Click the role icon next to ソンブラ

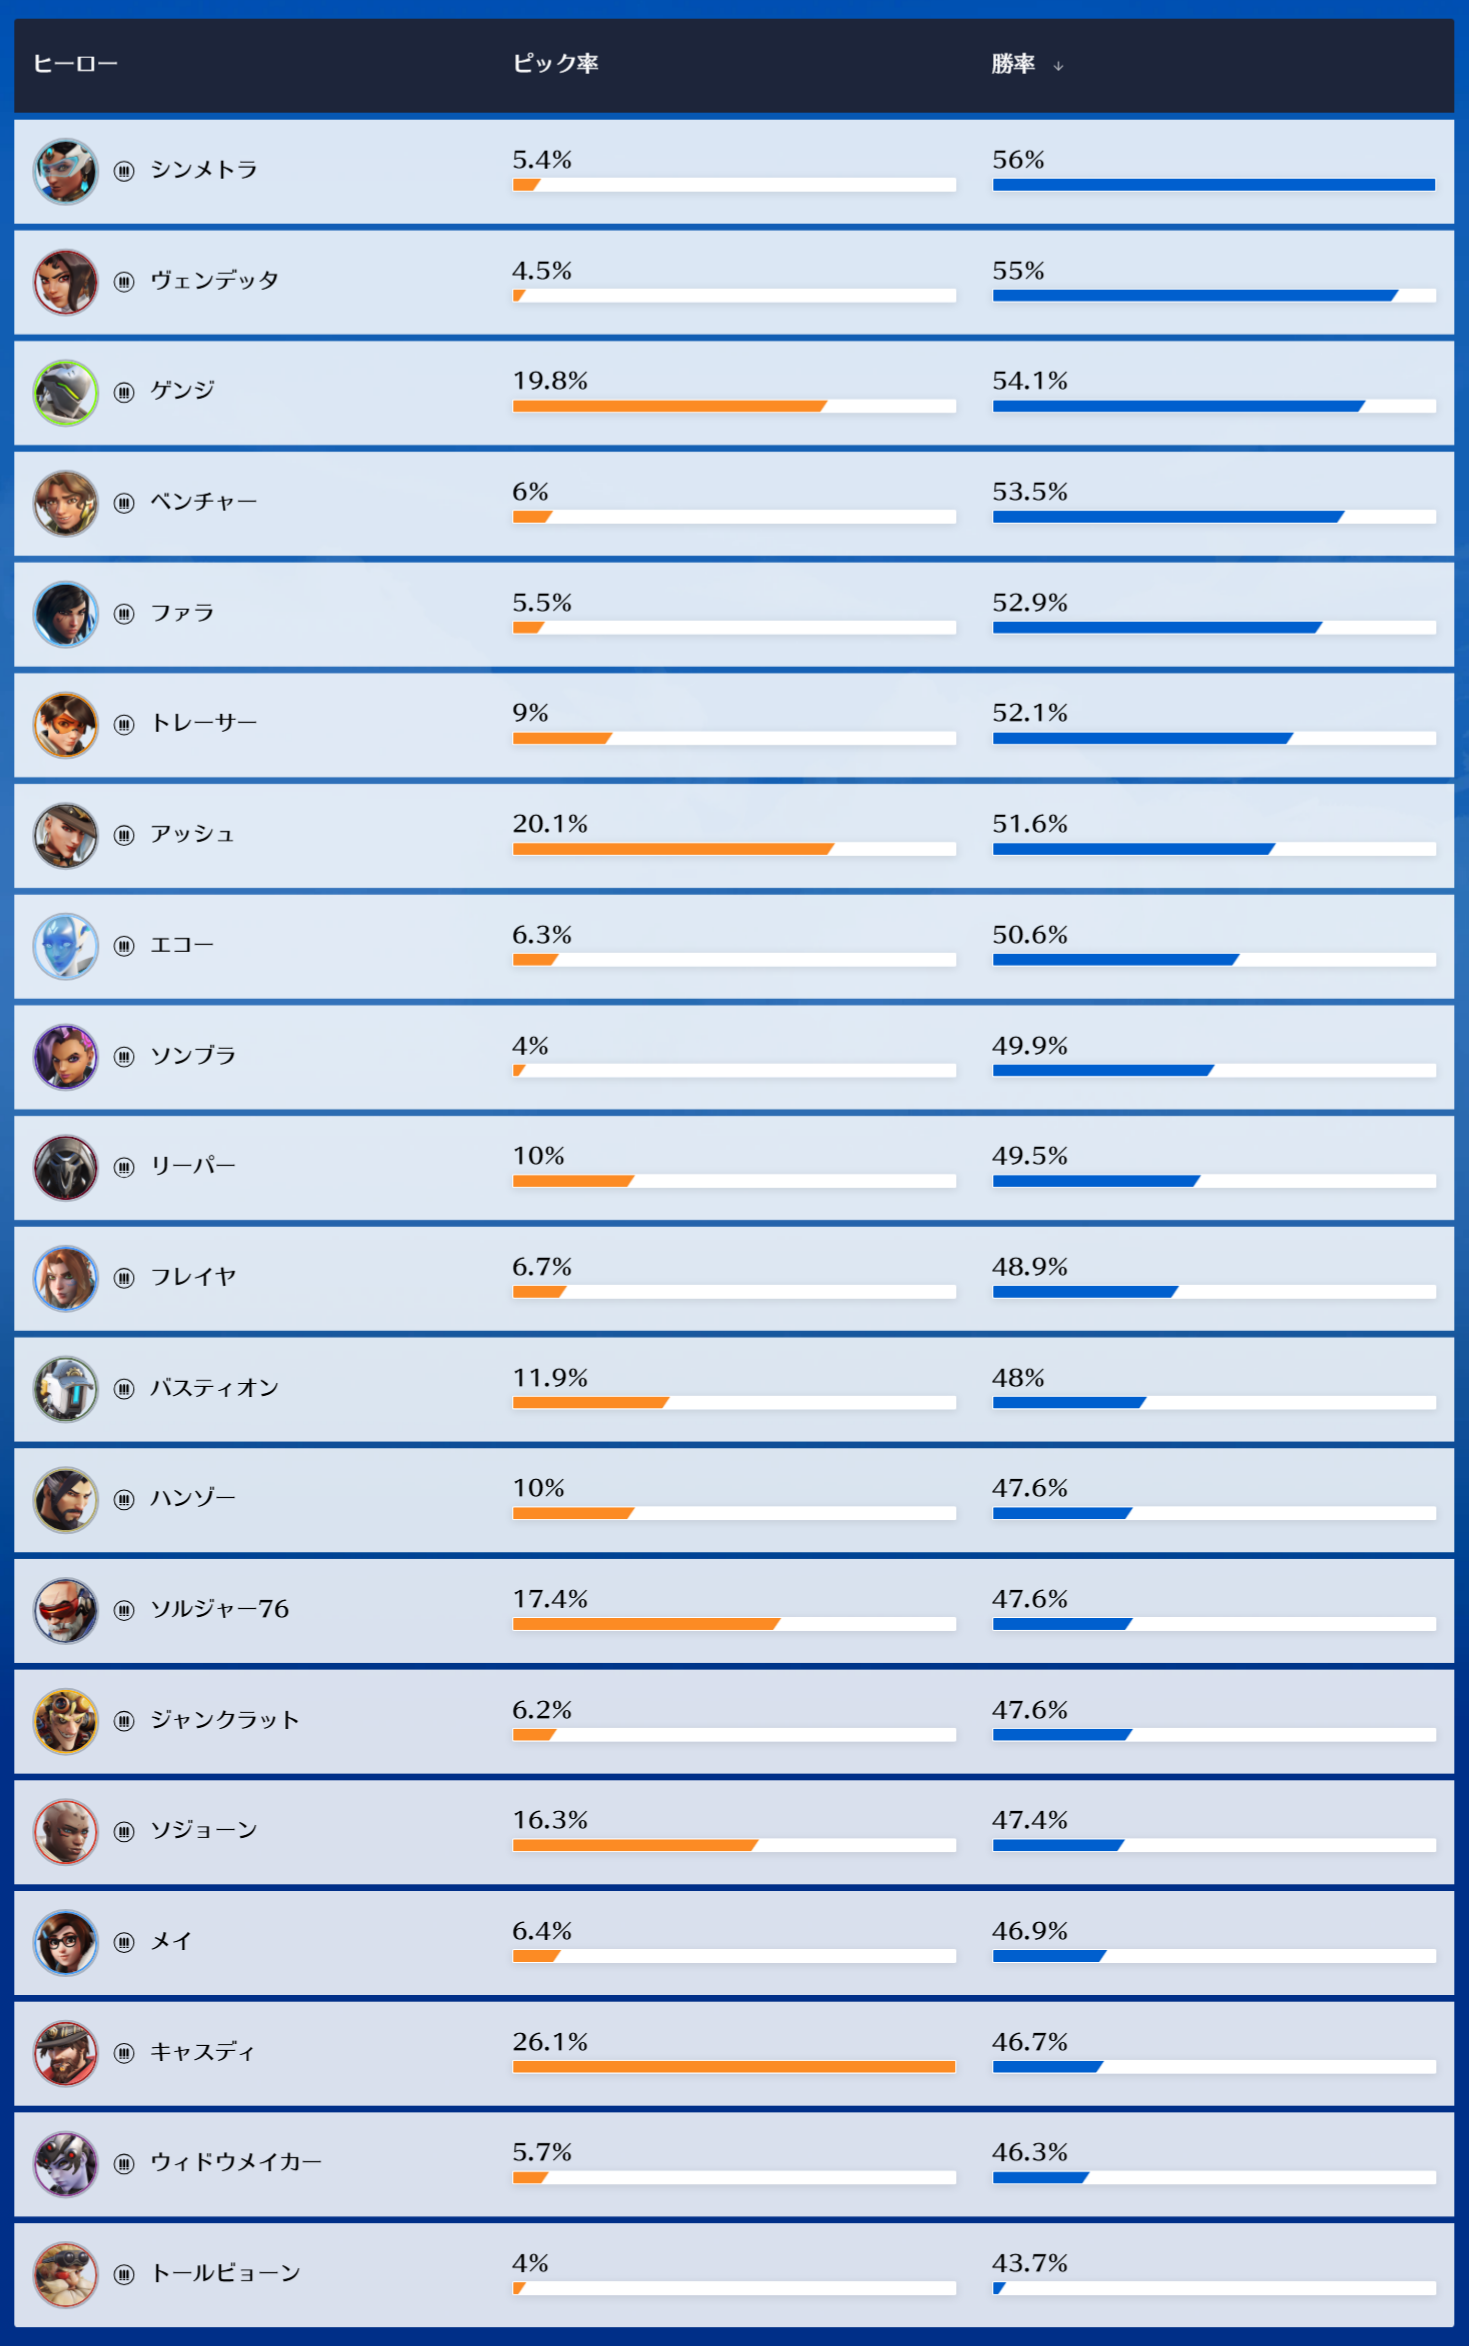point(124,1057)
